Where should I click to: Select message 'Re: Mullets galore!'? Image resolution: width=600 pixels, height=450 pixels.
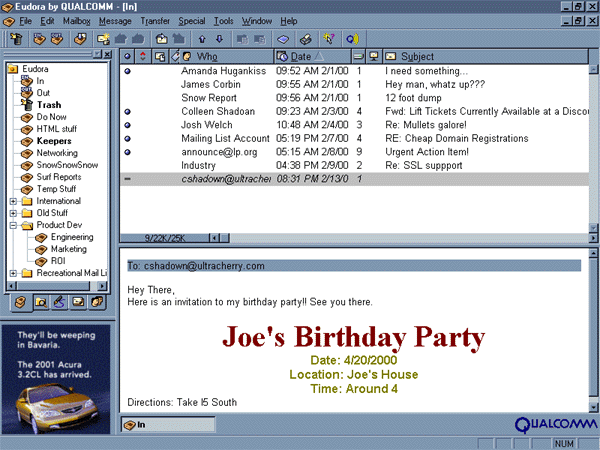pyautogui.click(x=354, y=125)
